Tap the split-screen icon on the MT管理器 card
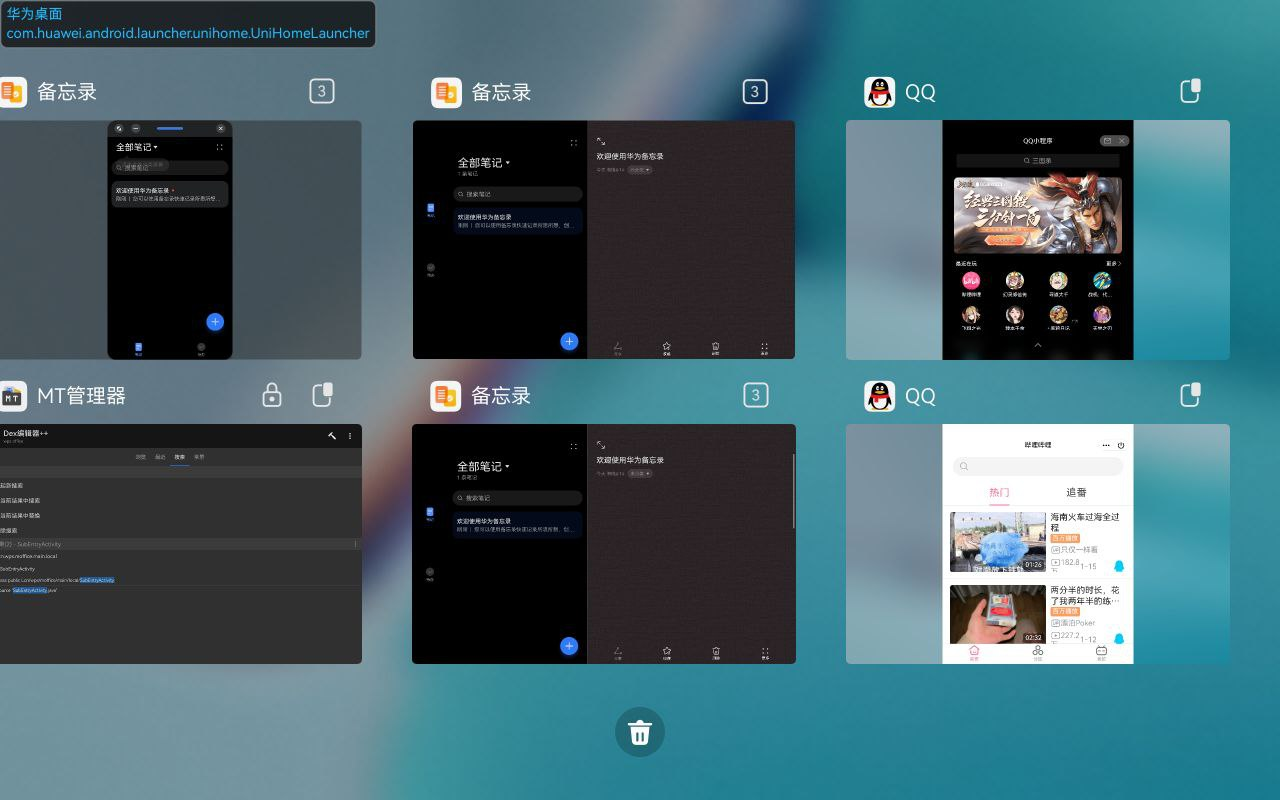This screenshot has height=800, width=1280. click(x=322, y=395)
